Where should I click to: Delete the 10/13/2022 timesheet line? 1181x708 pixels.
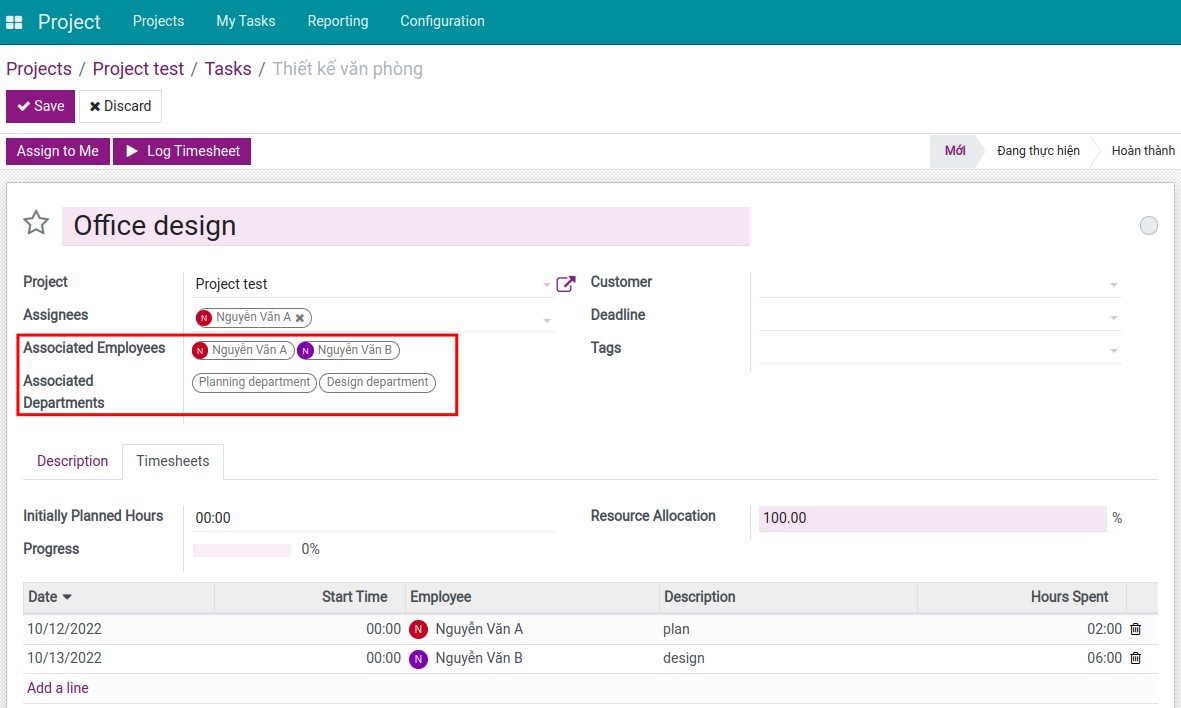point(1135,658)
